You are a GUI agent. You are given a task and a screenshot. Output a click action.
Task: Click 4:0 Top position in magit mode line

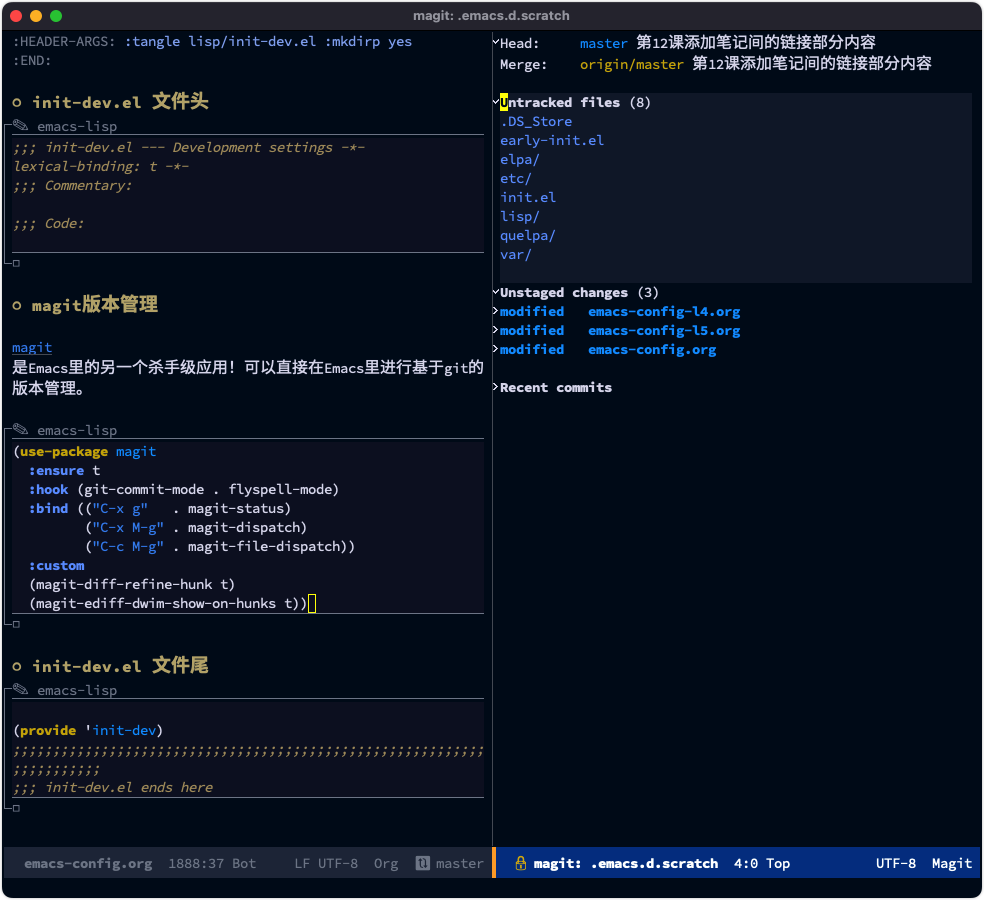[762, 864]
